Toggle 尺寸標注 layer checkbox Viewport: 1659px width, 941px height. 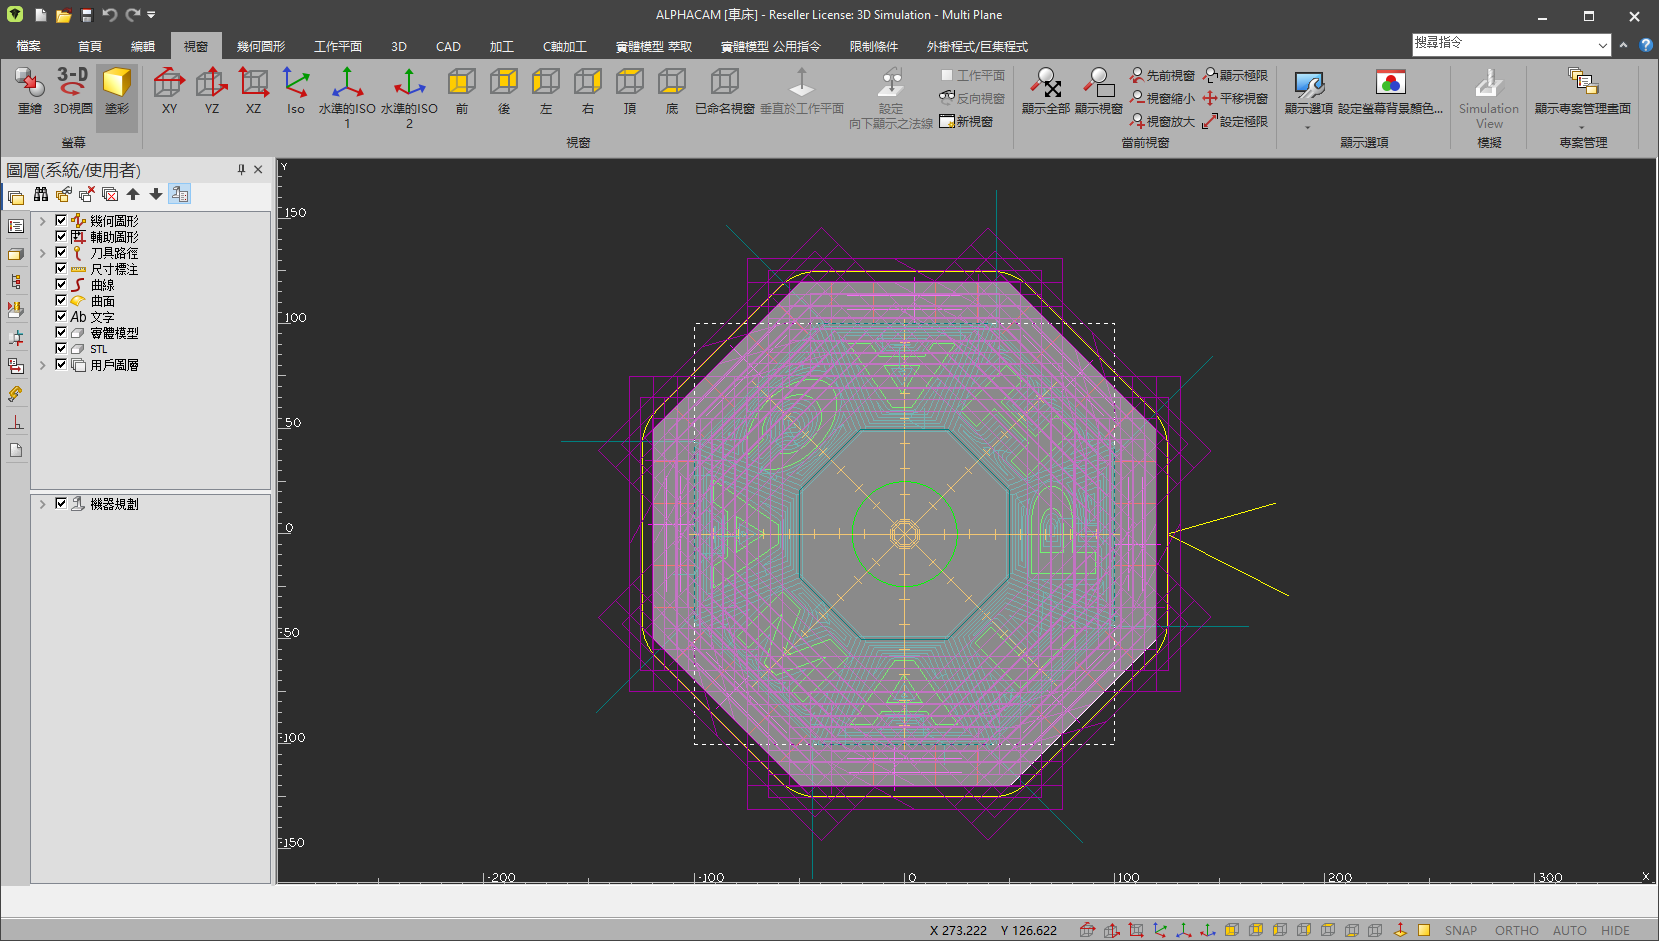(x=61, y=268)
